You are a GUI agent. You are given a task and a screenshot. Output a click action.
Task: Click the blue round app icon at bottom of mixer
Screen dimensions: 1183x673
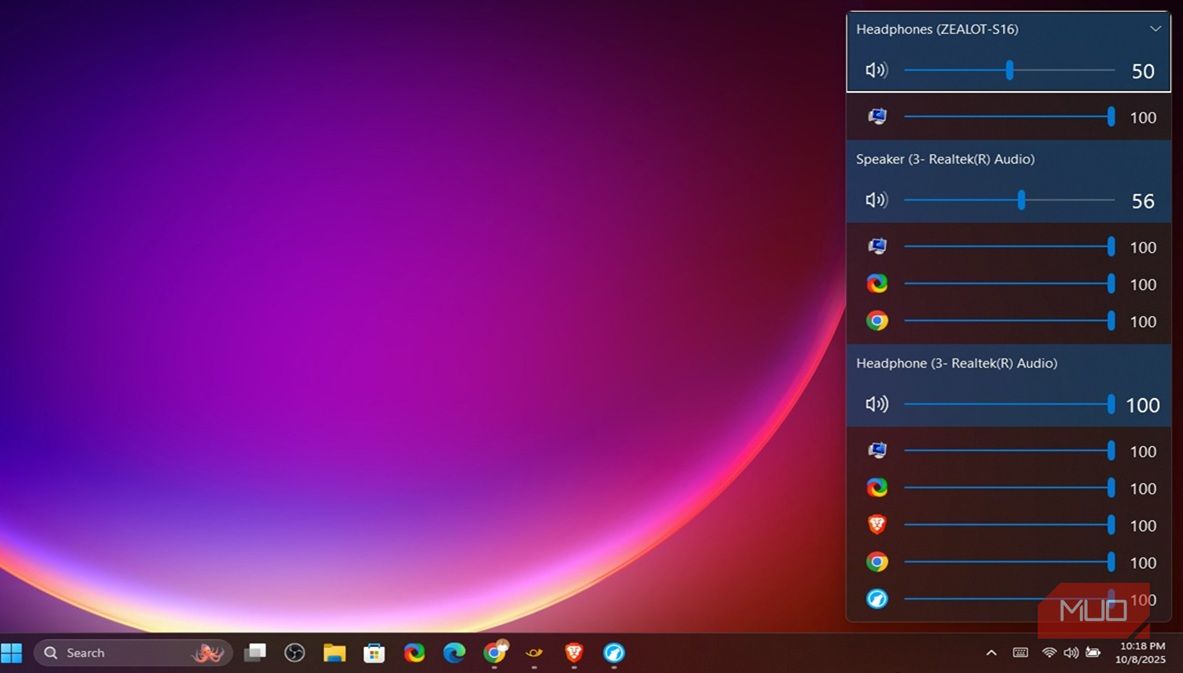coord(877,599)
